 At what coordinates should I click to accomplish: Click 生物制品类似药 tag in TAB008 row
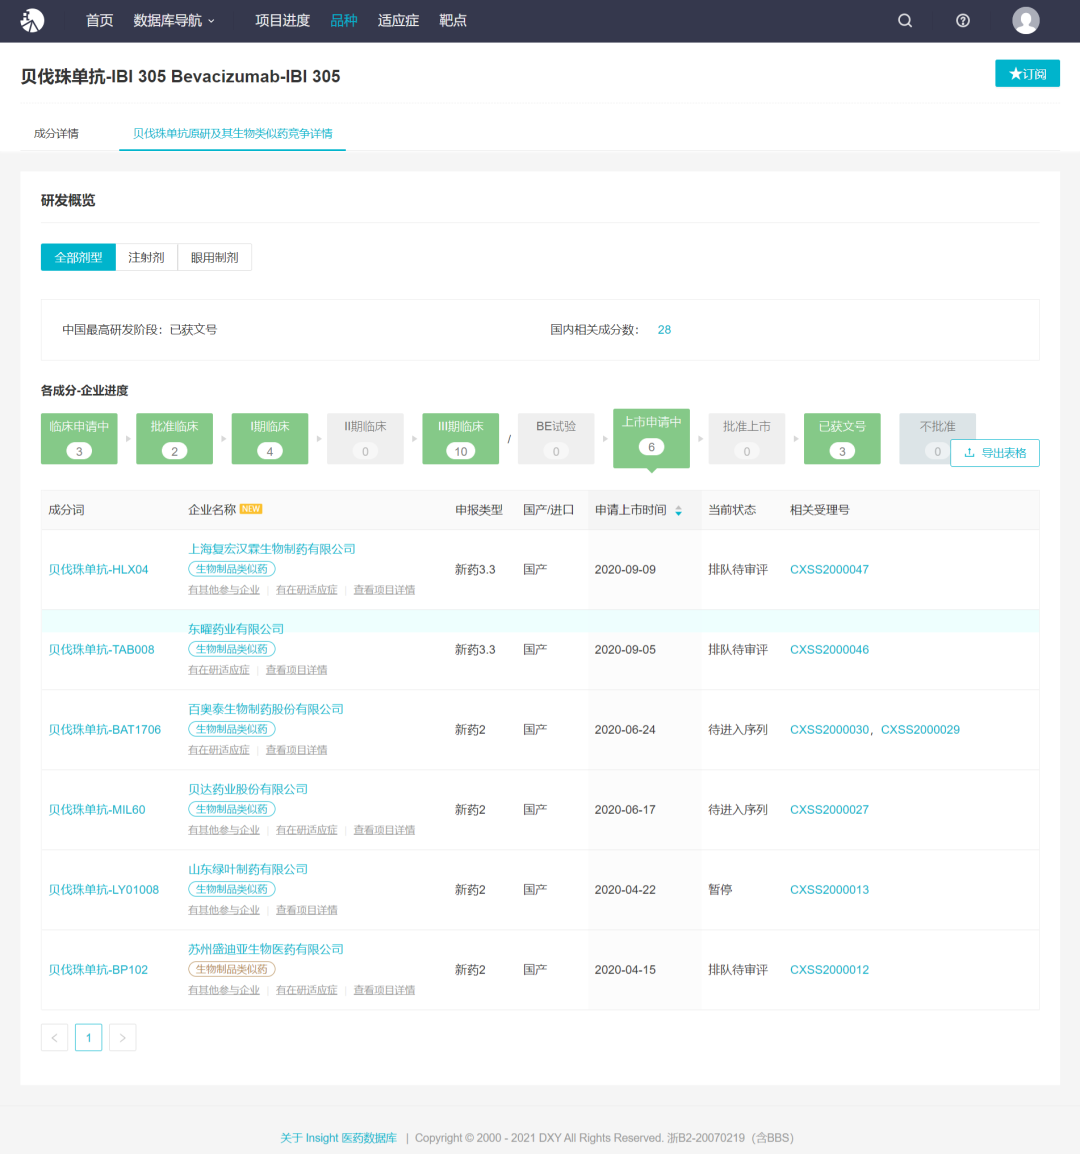point(232,649)
